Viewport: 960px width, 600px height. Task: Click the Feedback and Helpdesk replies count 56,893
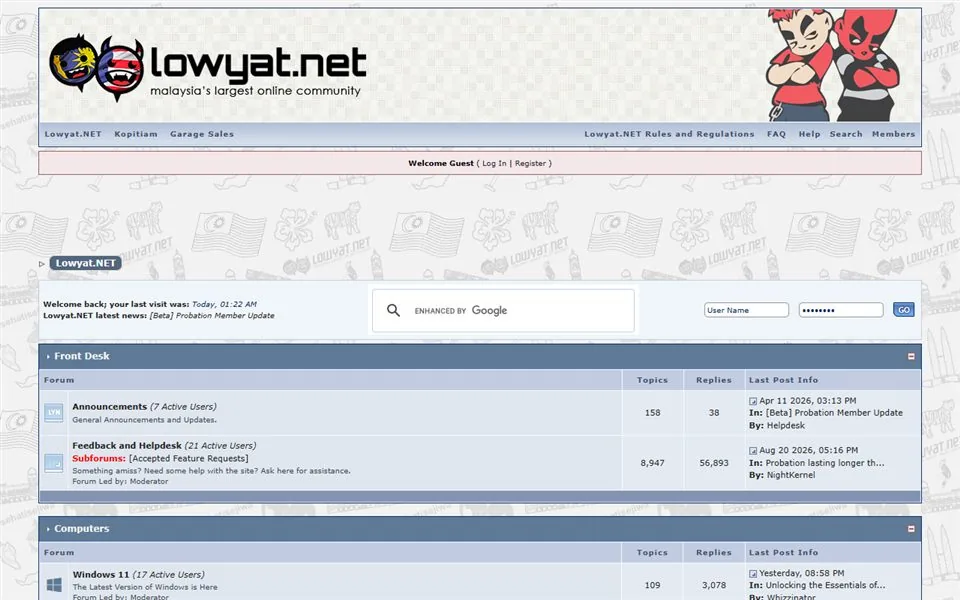pyautogui.click(x=714, y=463)
